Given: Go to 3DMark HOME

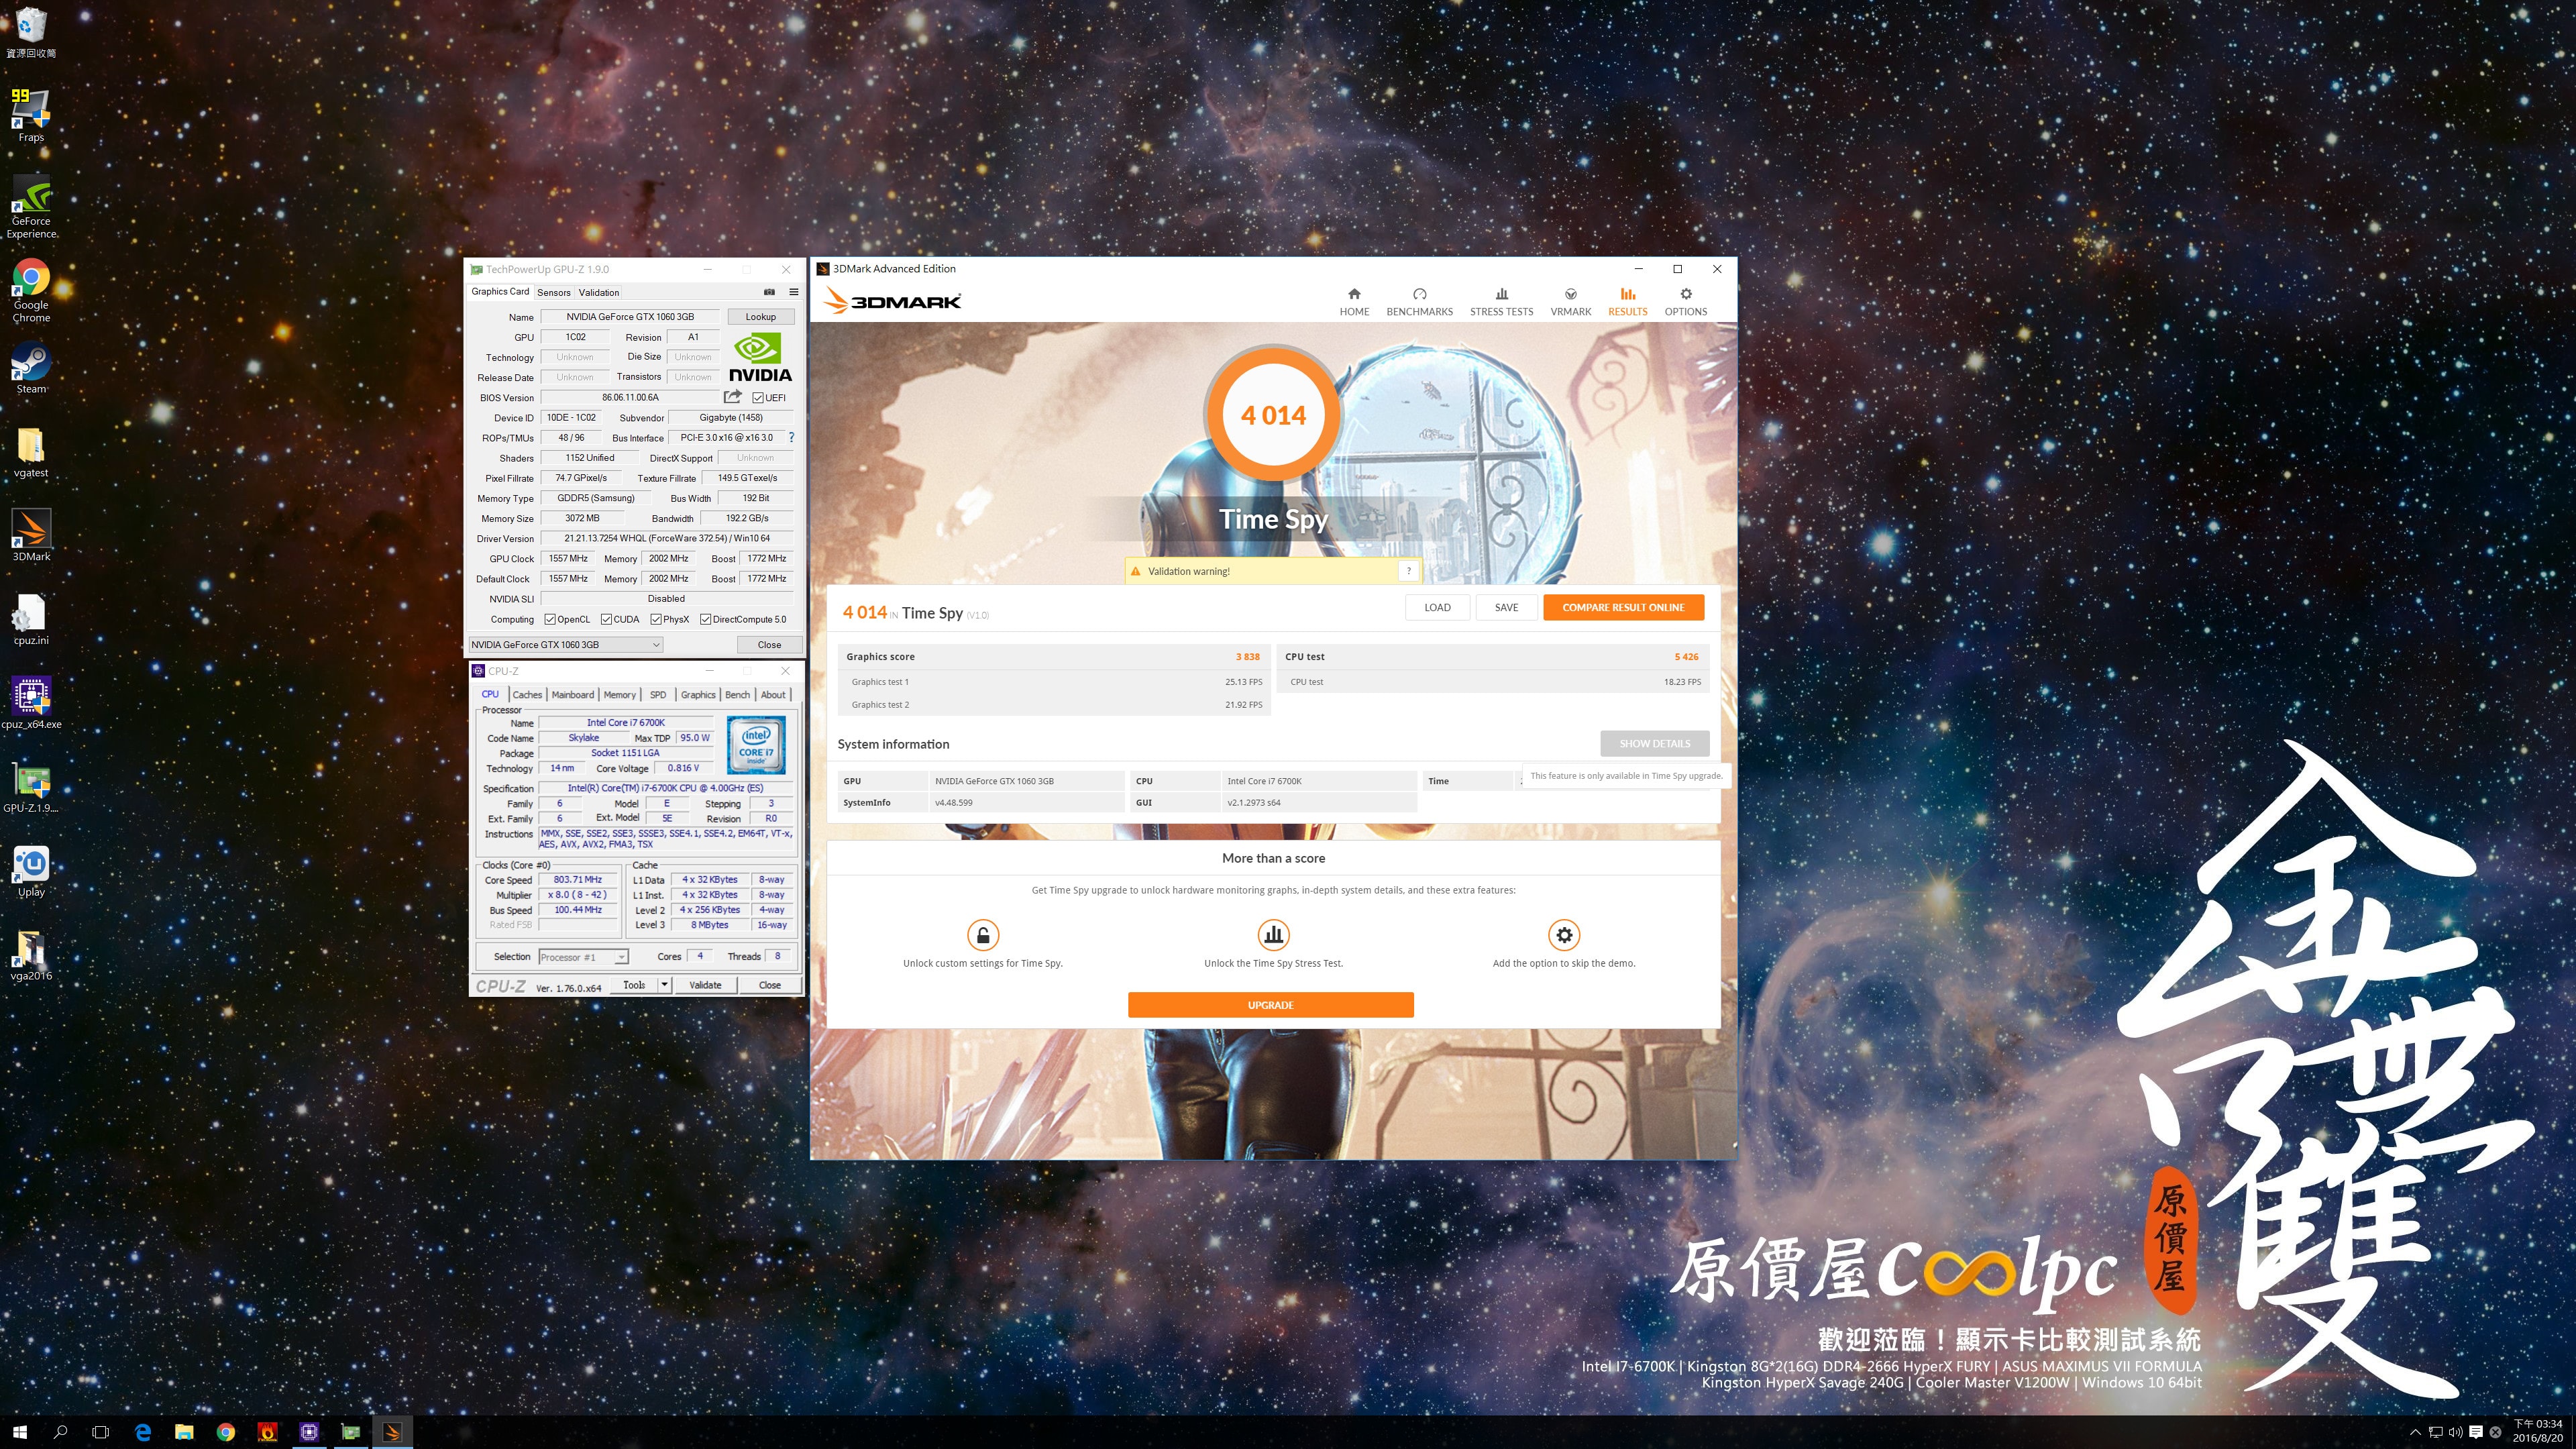Looking at the screenshot, I should tap(1354, 302).
